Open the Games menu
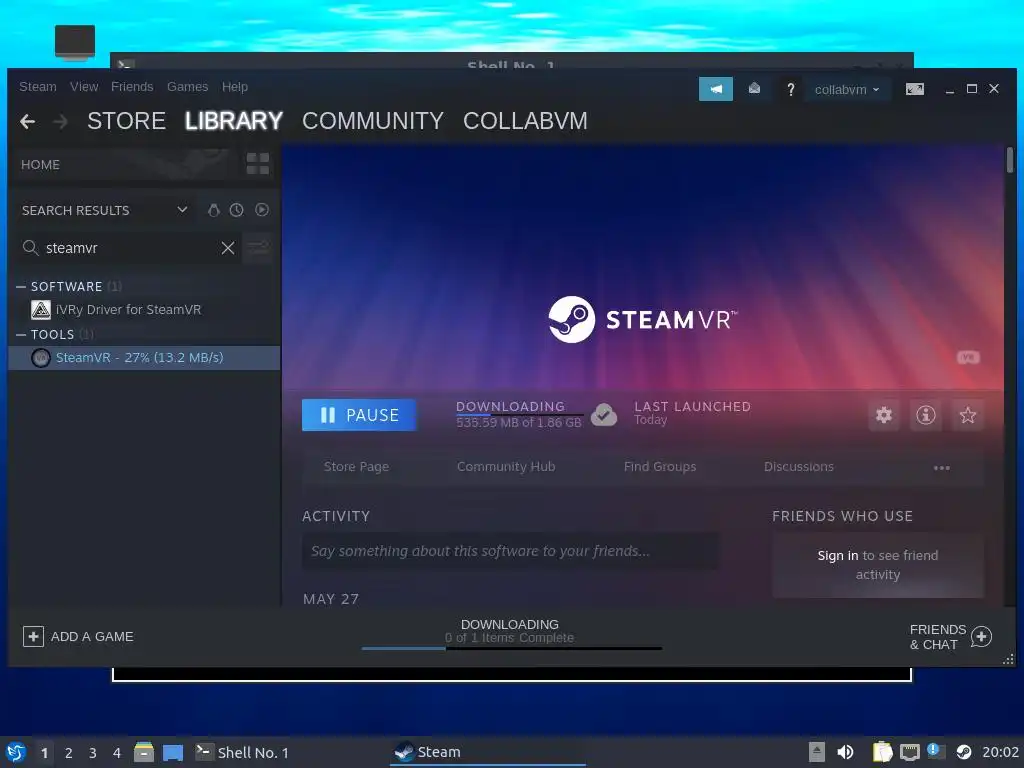The width and height of the screenshot is (1024, 768). [x=187, y=87]
